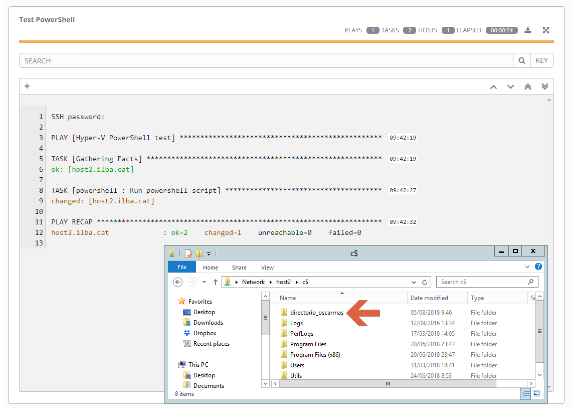
Task: Go to previous output with the single up chevron
Action: point(493,87)
